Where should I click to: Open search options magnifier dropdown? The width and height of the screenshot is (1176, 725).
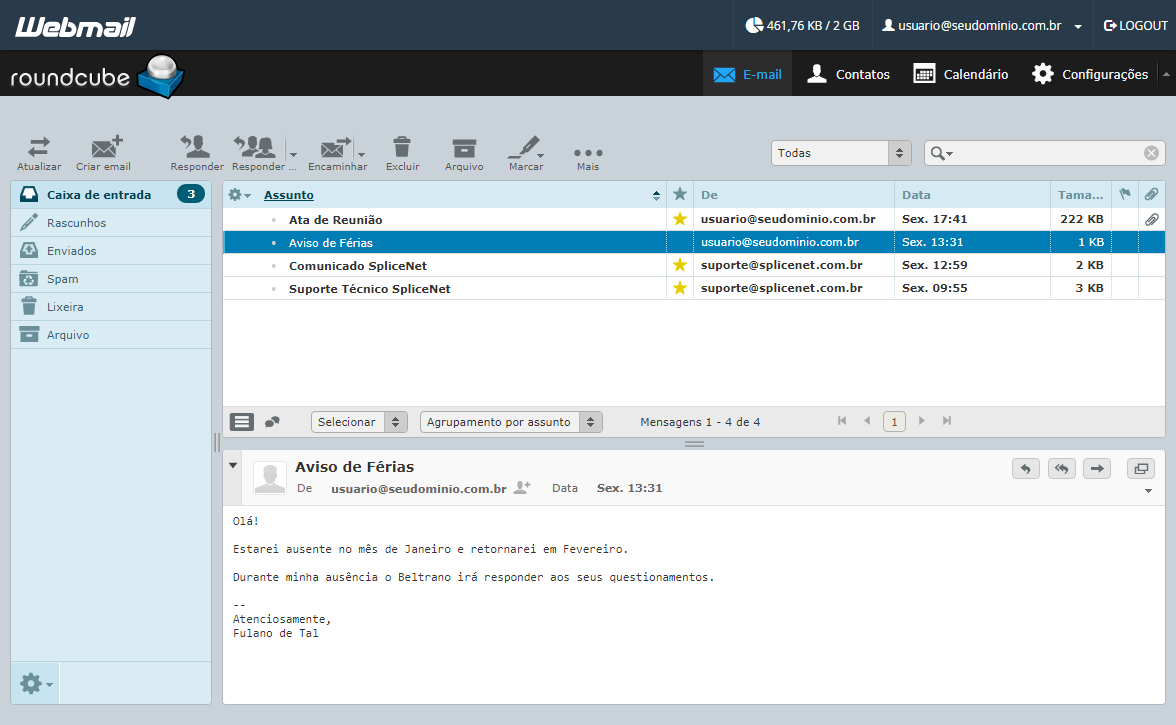coord(941,154)
